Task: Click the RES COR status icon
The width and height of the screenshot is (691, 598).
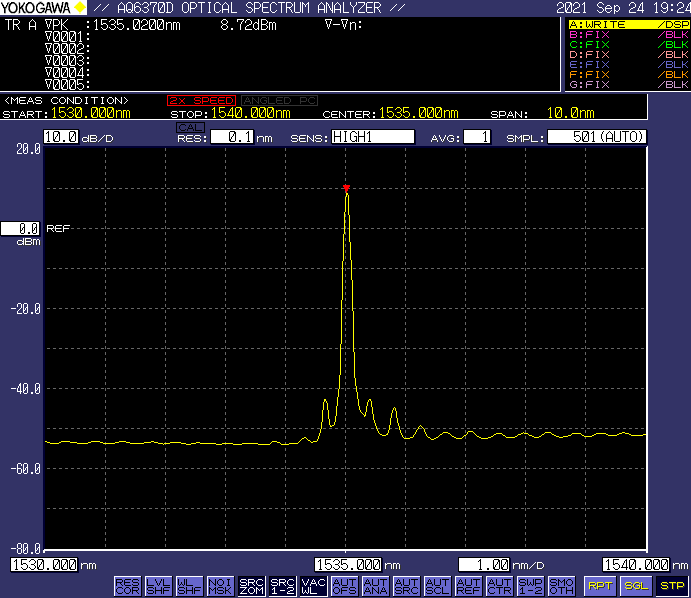Action: pyautogui.click(x=127, y=585)
